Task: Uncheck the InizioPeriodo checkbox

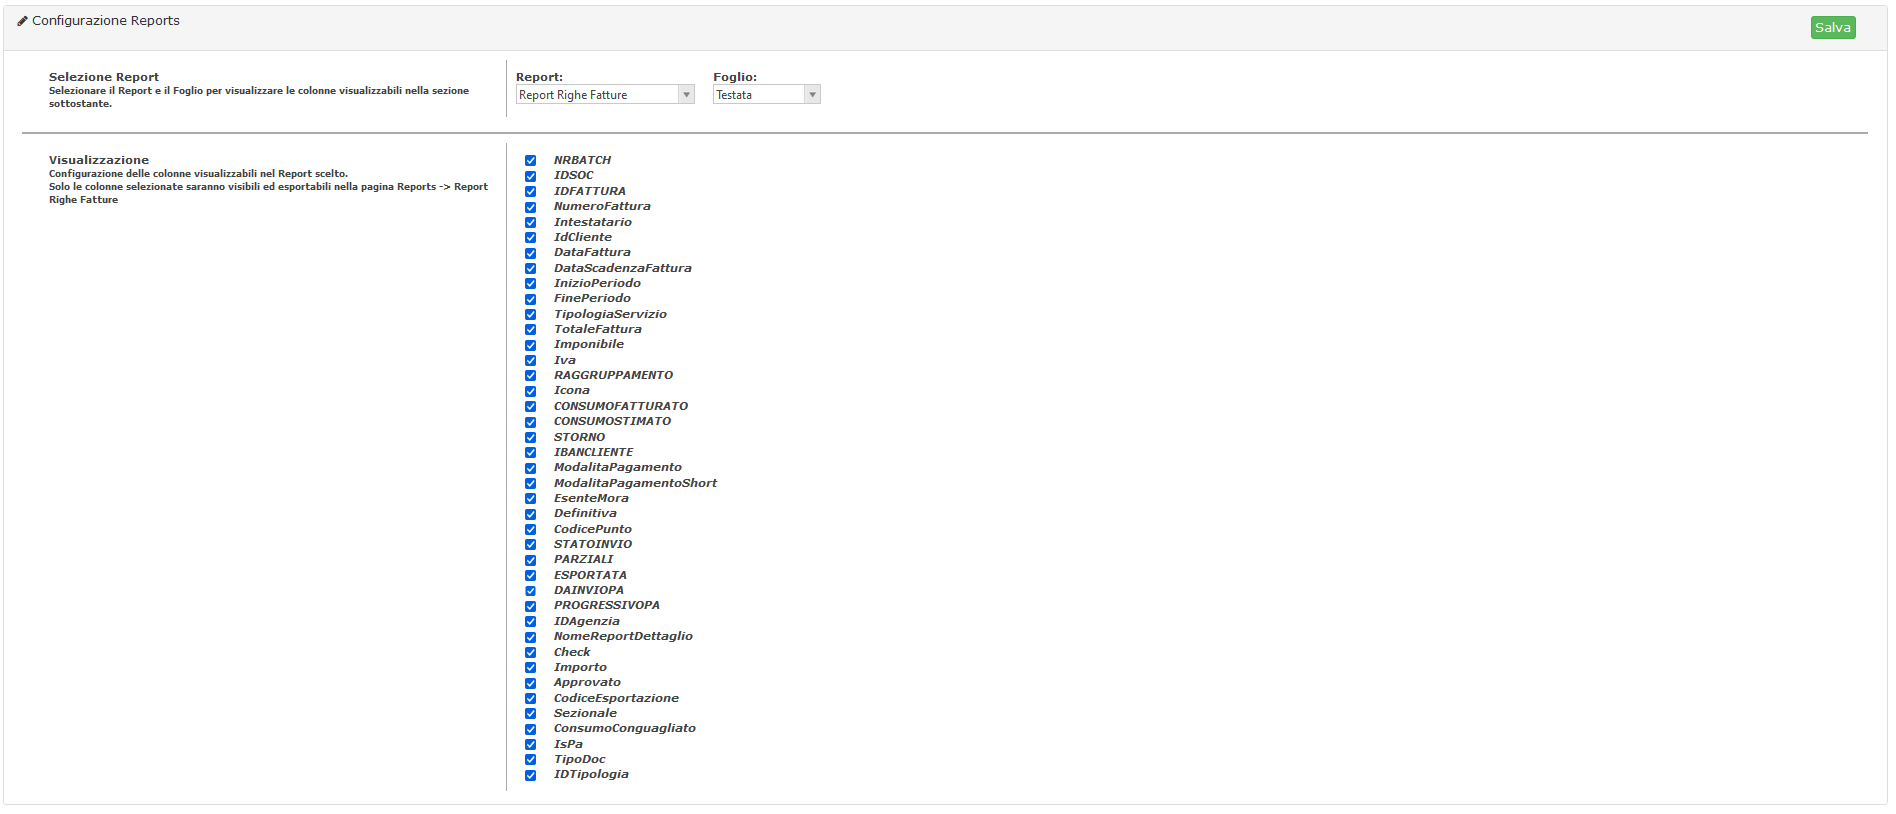Action: pos(530,284)
